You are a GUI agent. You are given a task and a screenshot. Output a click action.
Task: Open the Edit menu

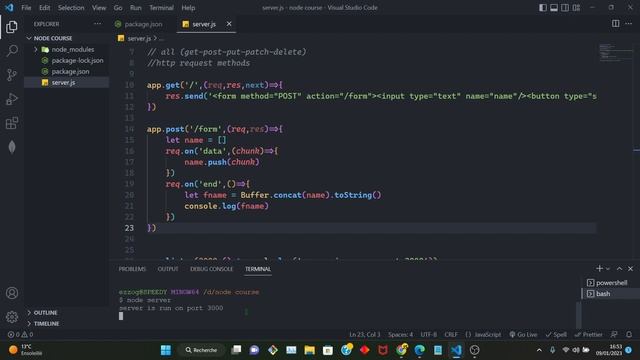pos(44,8)
